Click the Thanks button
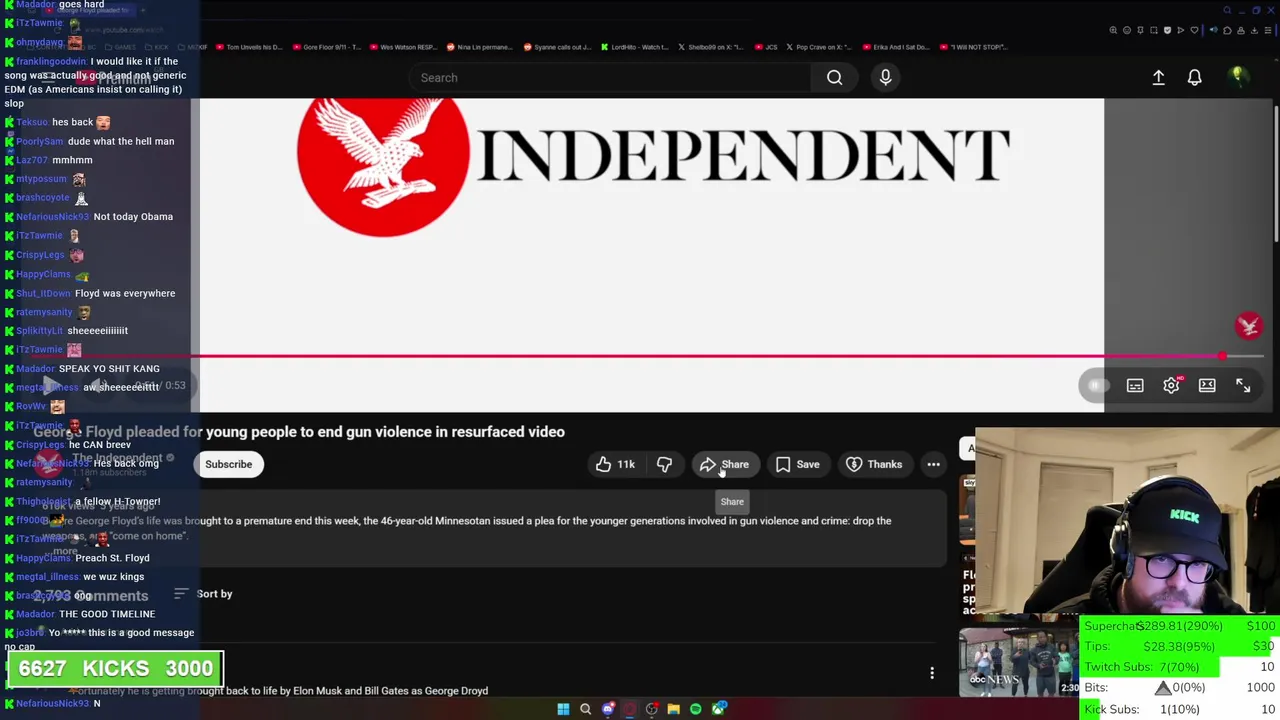1280x720 pixels. [x=874, y=464]
